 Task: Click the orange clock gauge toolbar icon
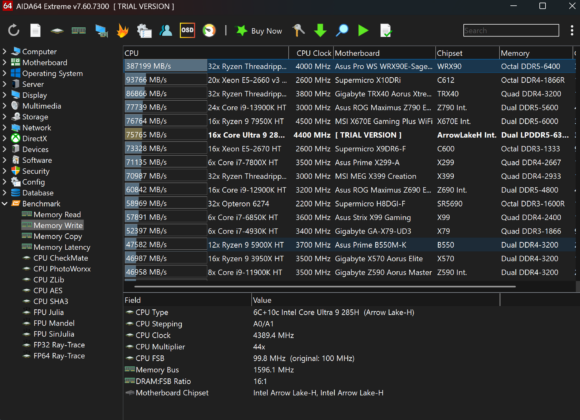point(209,30)
